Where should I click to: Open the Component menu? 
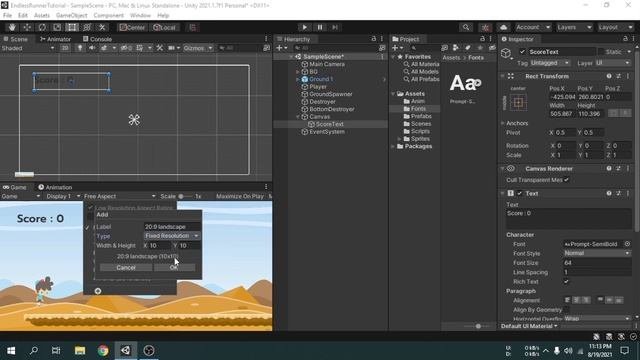pos(109,16)
